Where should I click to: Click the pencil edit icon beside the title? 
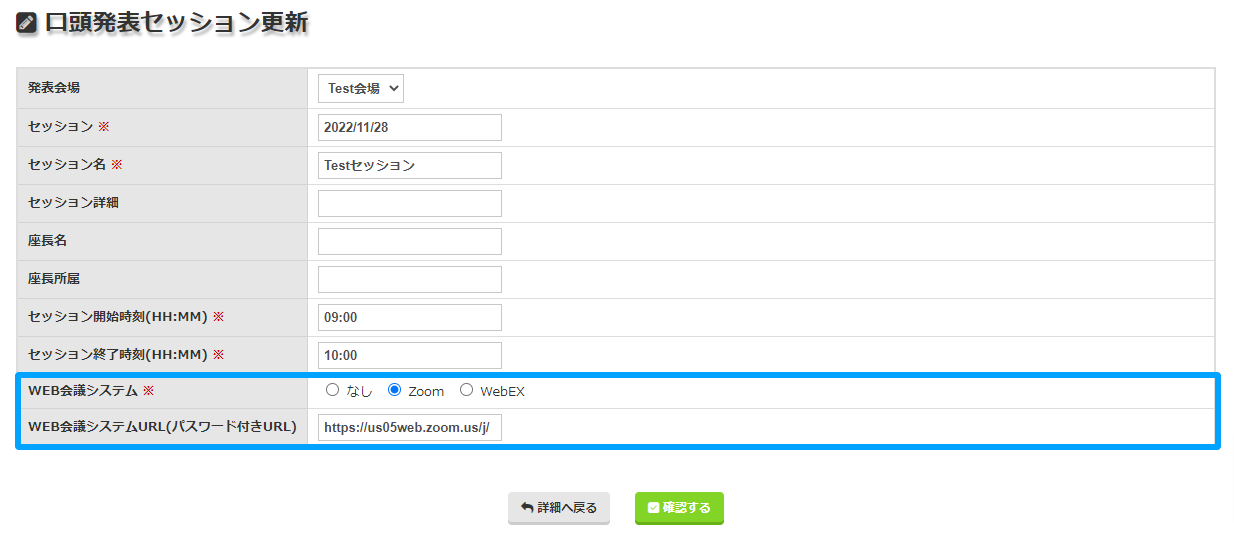(x=27, y=24)
